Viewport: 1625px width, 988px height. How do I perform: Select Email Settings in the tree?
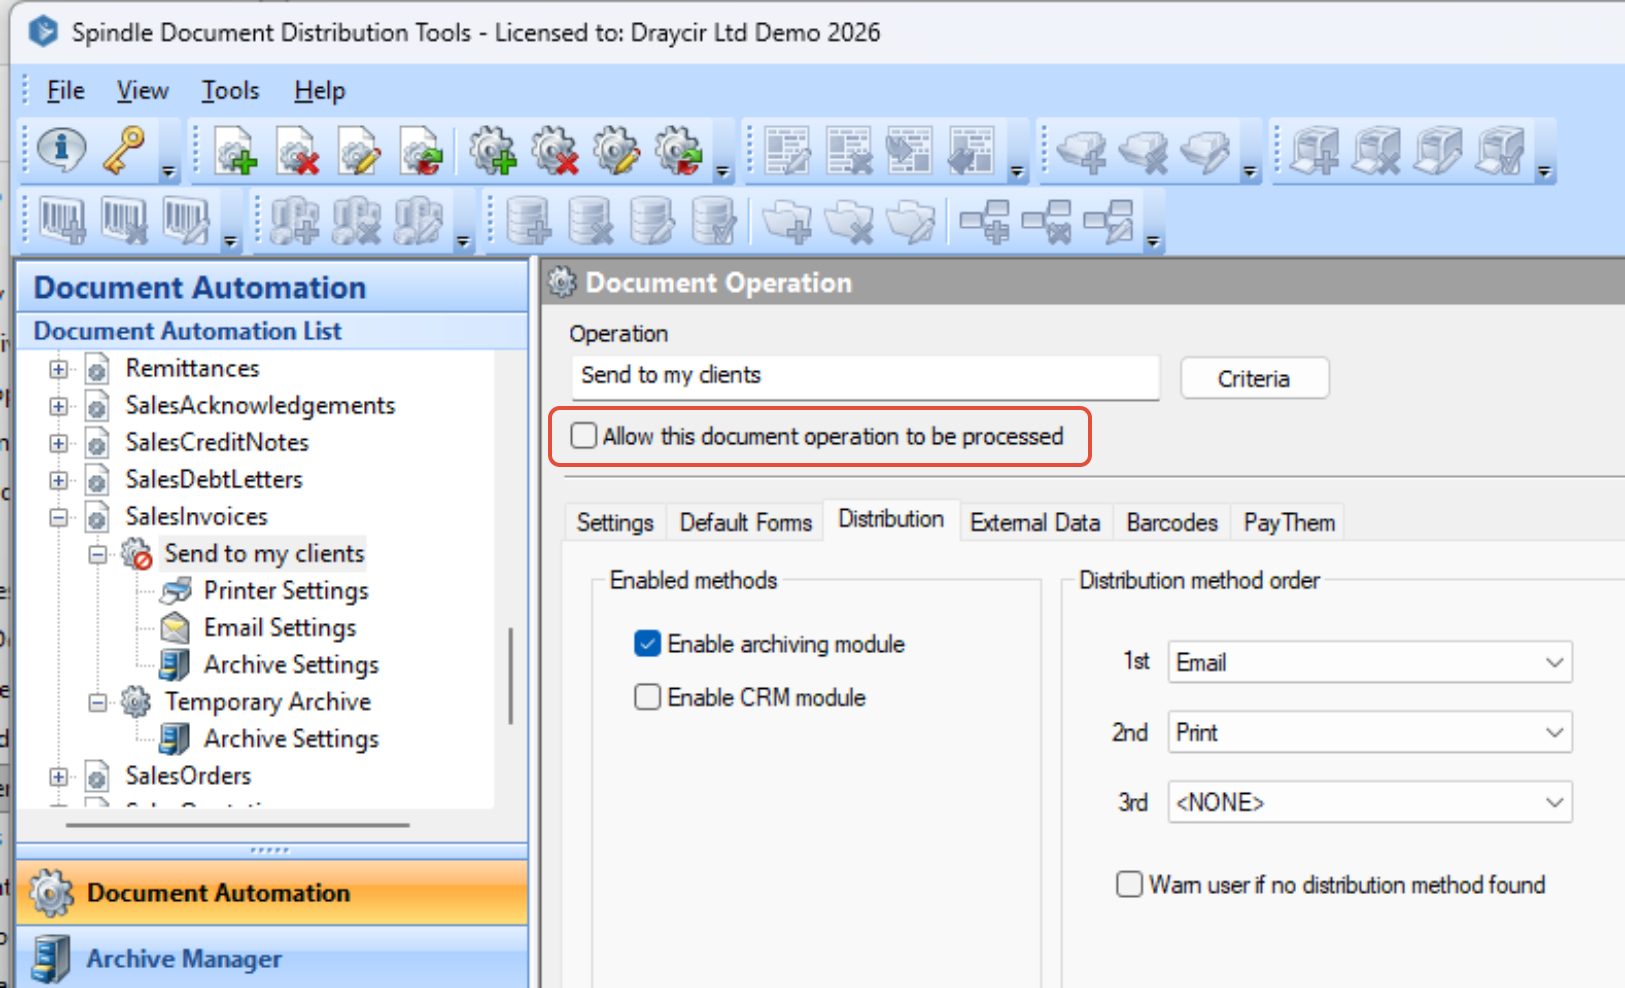click(280, 628)
